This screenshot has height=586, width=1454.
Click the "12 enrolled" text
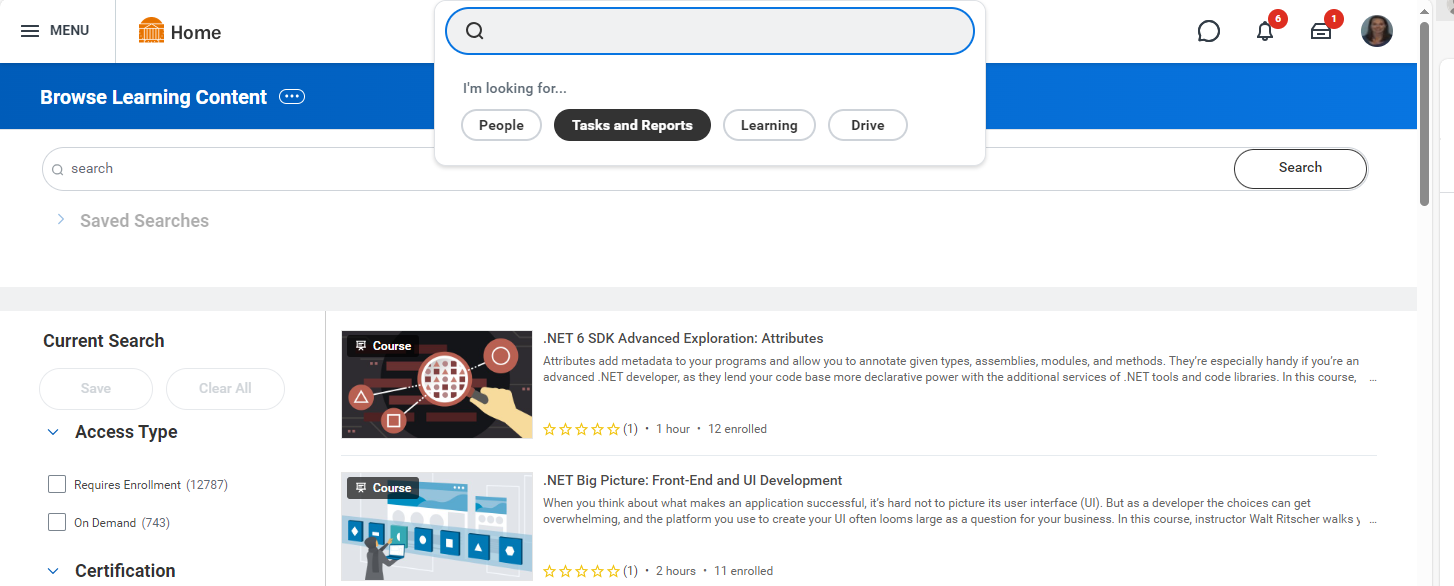[x=737, y=429]
